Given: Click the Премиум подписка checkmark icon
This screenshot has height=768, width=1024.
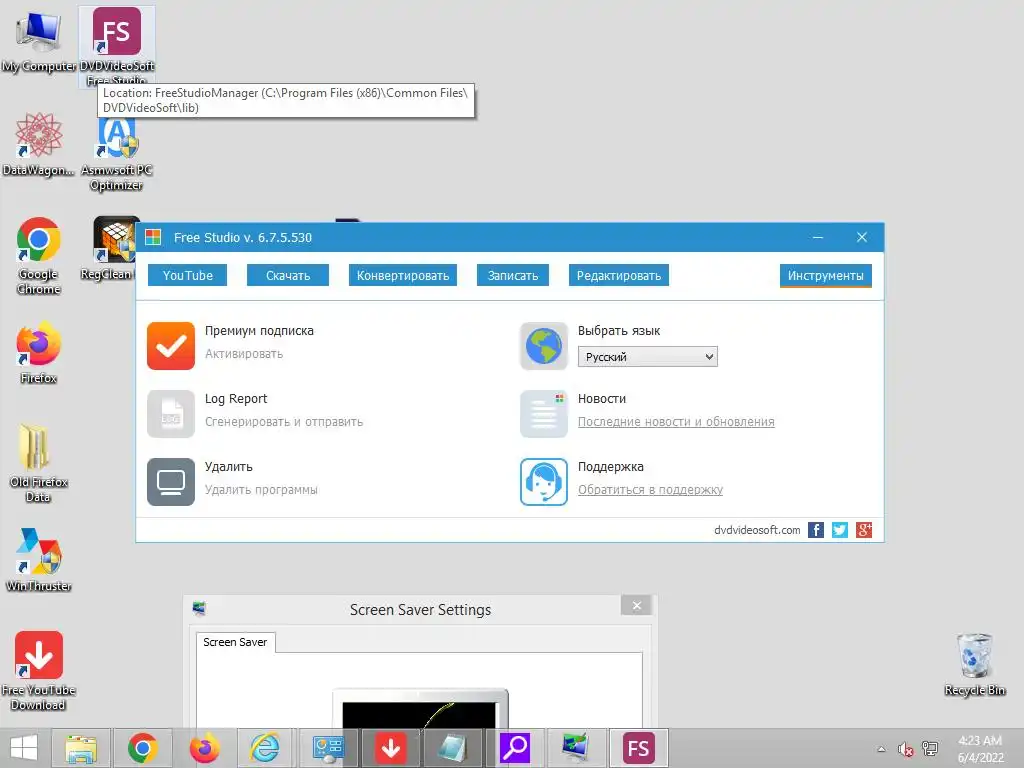Looking at the screenshot, I should [171, 345].
